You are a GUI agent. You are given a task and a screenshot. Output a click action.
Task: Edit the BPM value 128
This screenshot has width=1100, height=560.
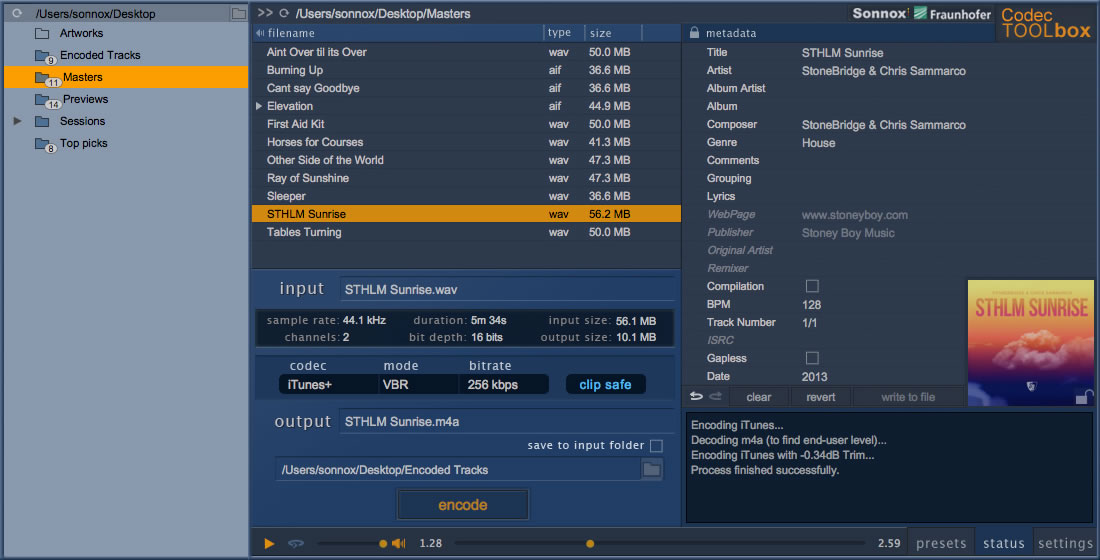click(811, 305)
